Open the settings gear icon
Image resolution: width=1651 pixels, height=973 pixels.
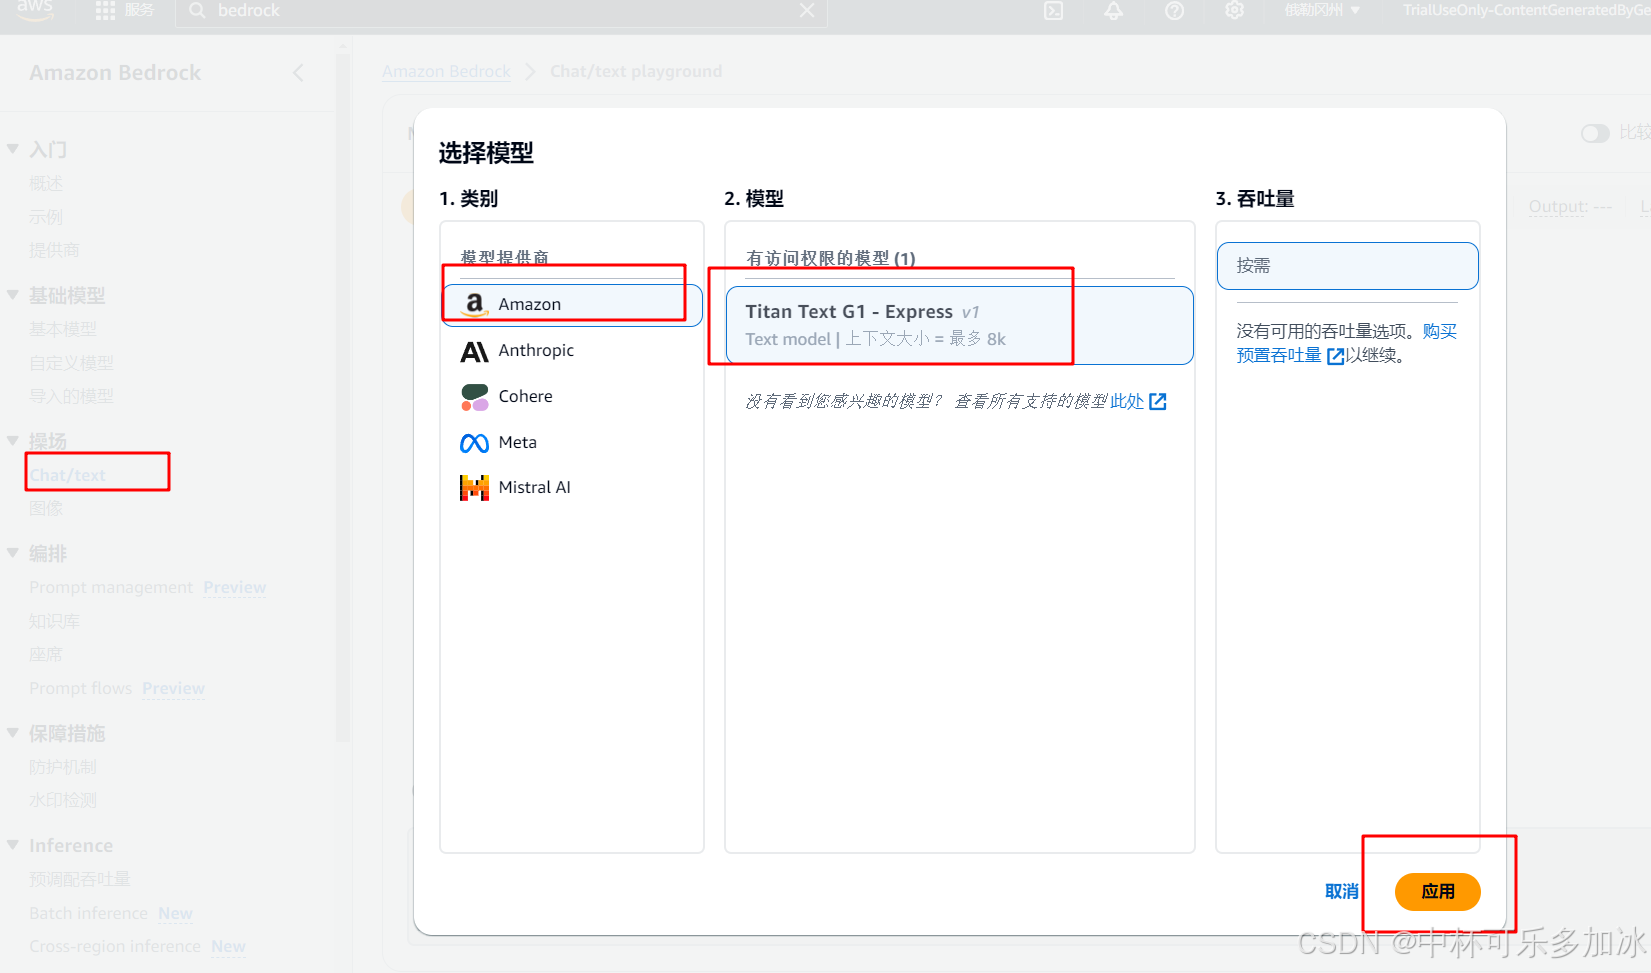(1235, 10)
